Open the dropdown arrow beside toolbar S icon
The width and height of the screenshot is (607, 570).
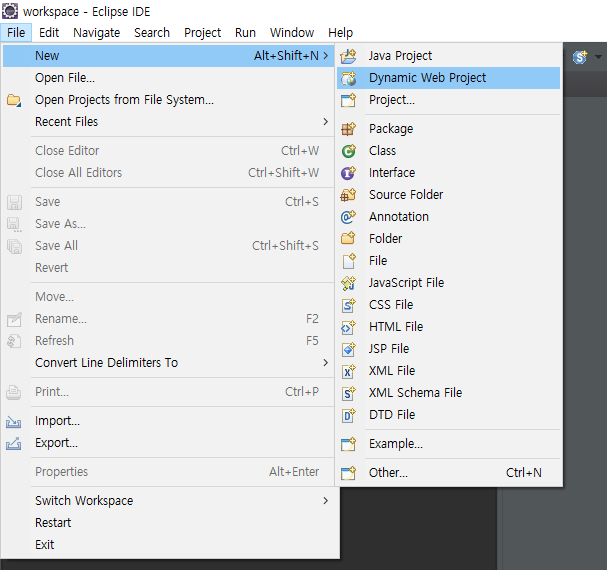(x=598, y=57)
